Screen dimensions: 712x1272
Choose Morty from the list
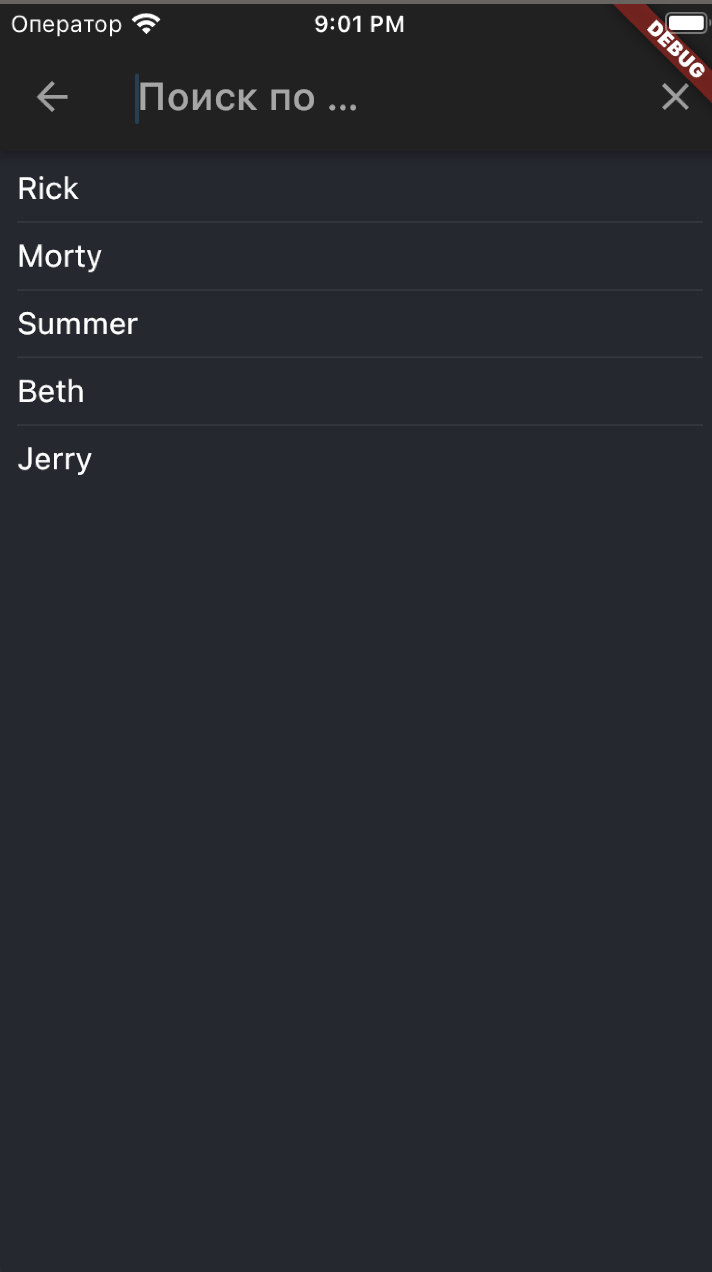pyautogui.click(x=60, y=256)
